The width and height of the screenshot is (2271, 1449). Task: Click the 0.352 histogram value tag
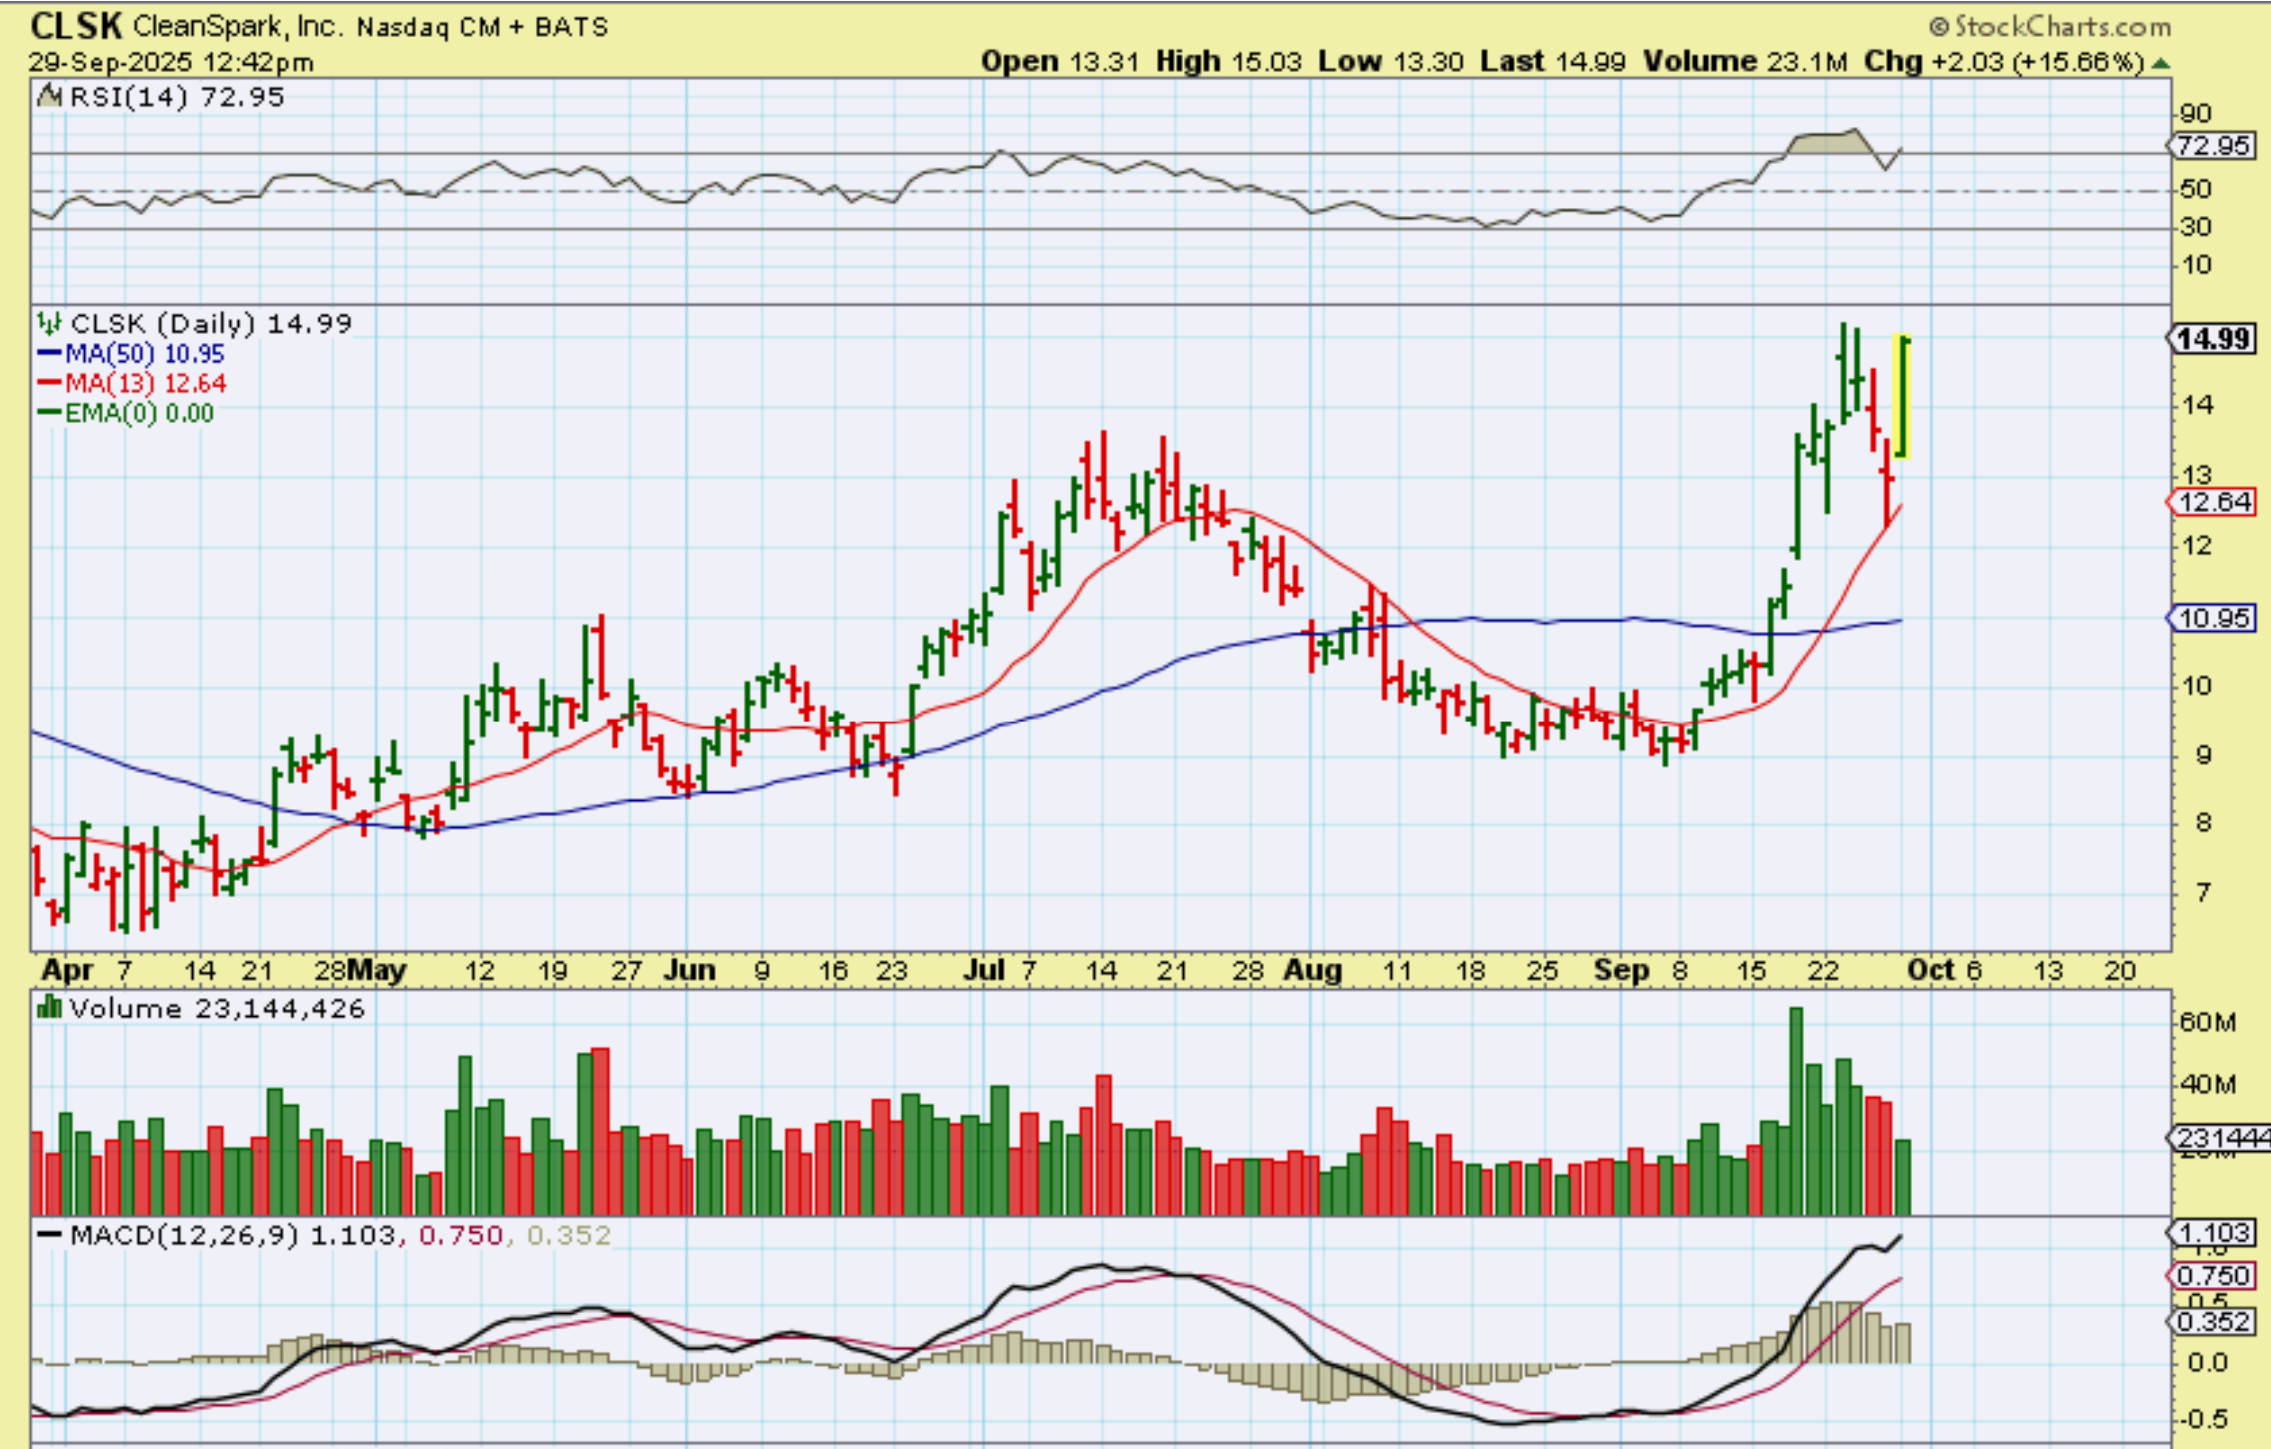(2213, 1322)
